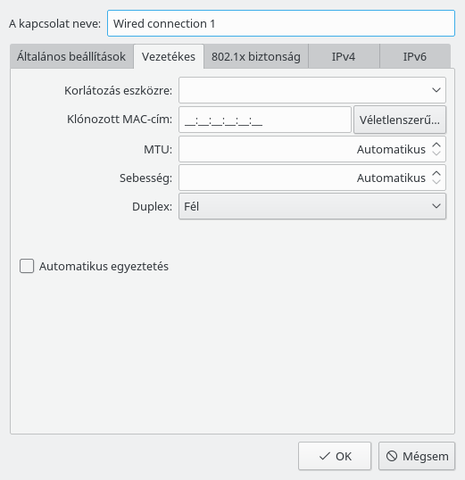Click the Korlátozás eszközre chevron arrow
This screenshot has width=465, height=480.
pos(436,90)
